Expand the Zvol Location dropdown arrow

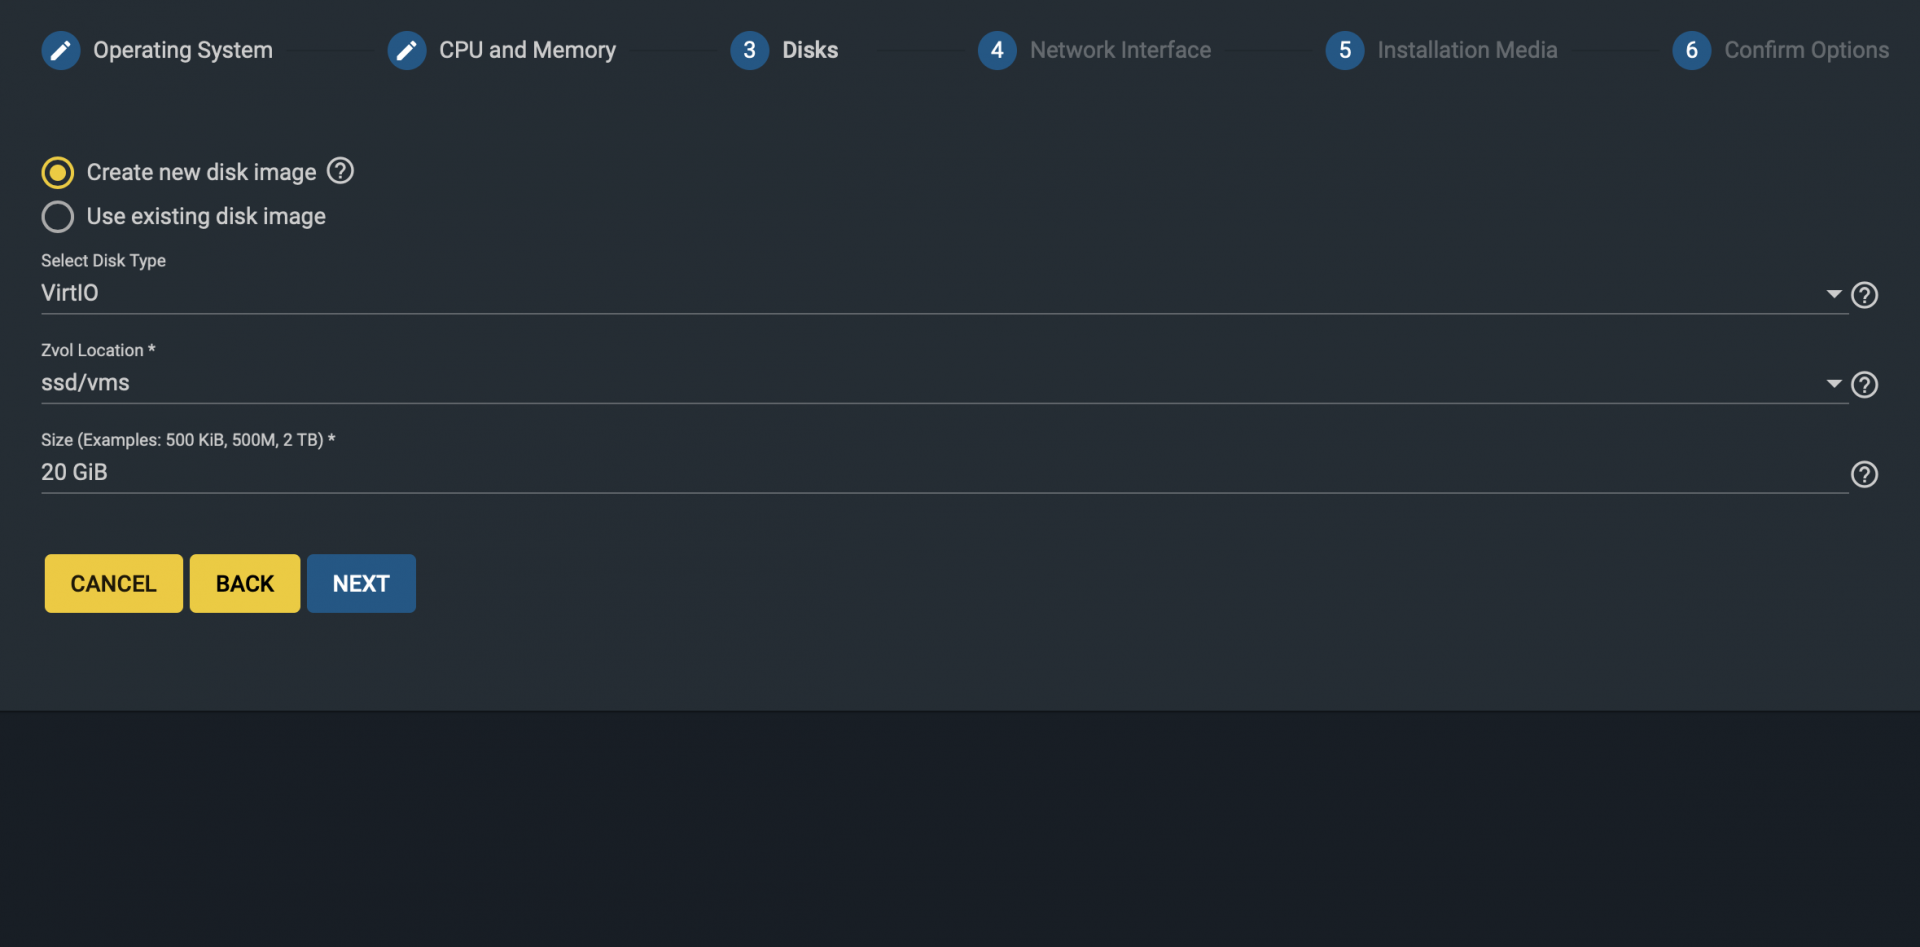click(1834, 383)
